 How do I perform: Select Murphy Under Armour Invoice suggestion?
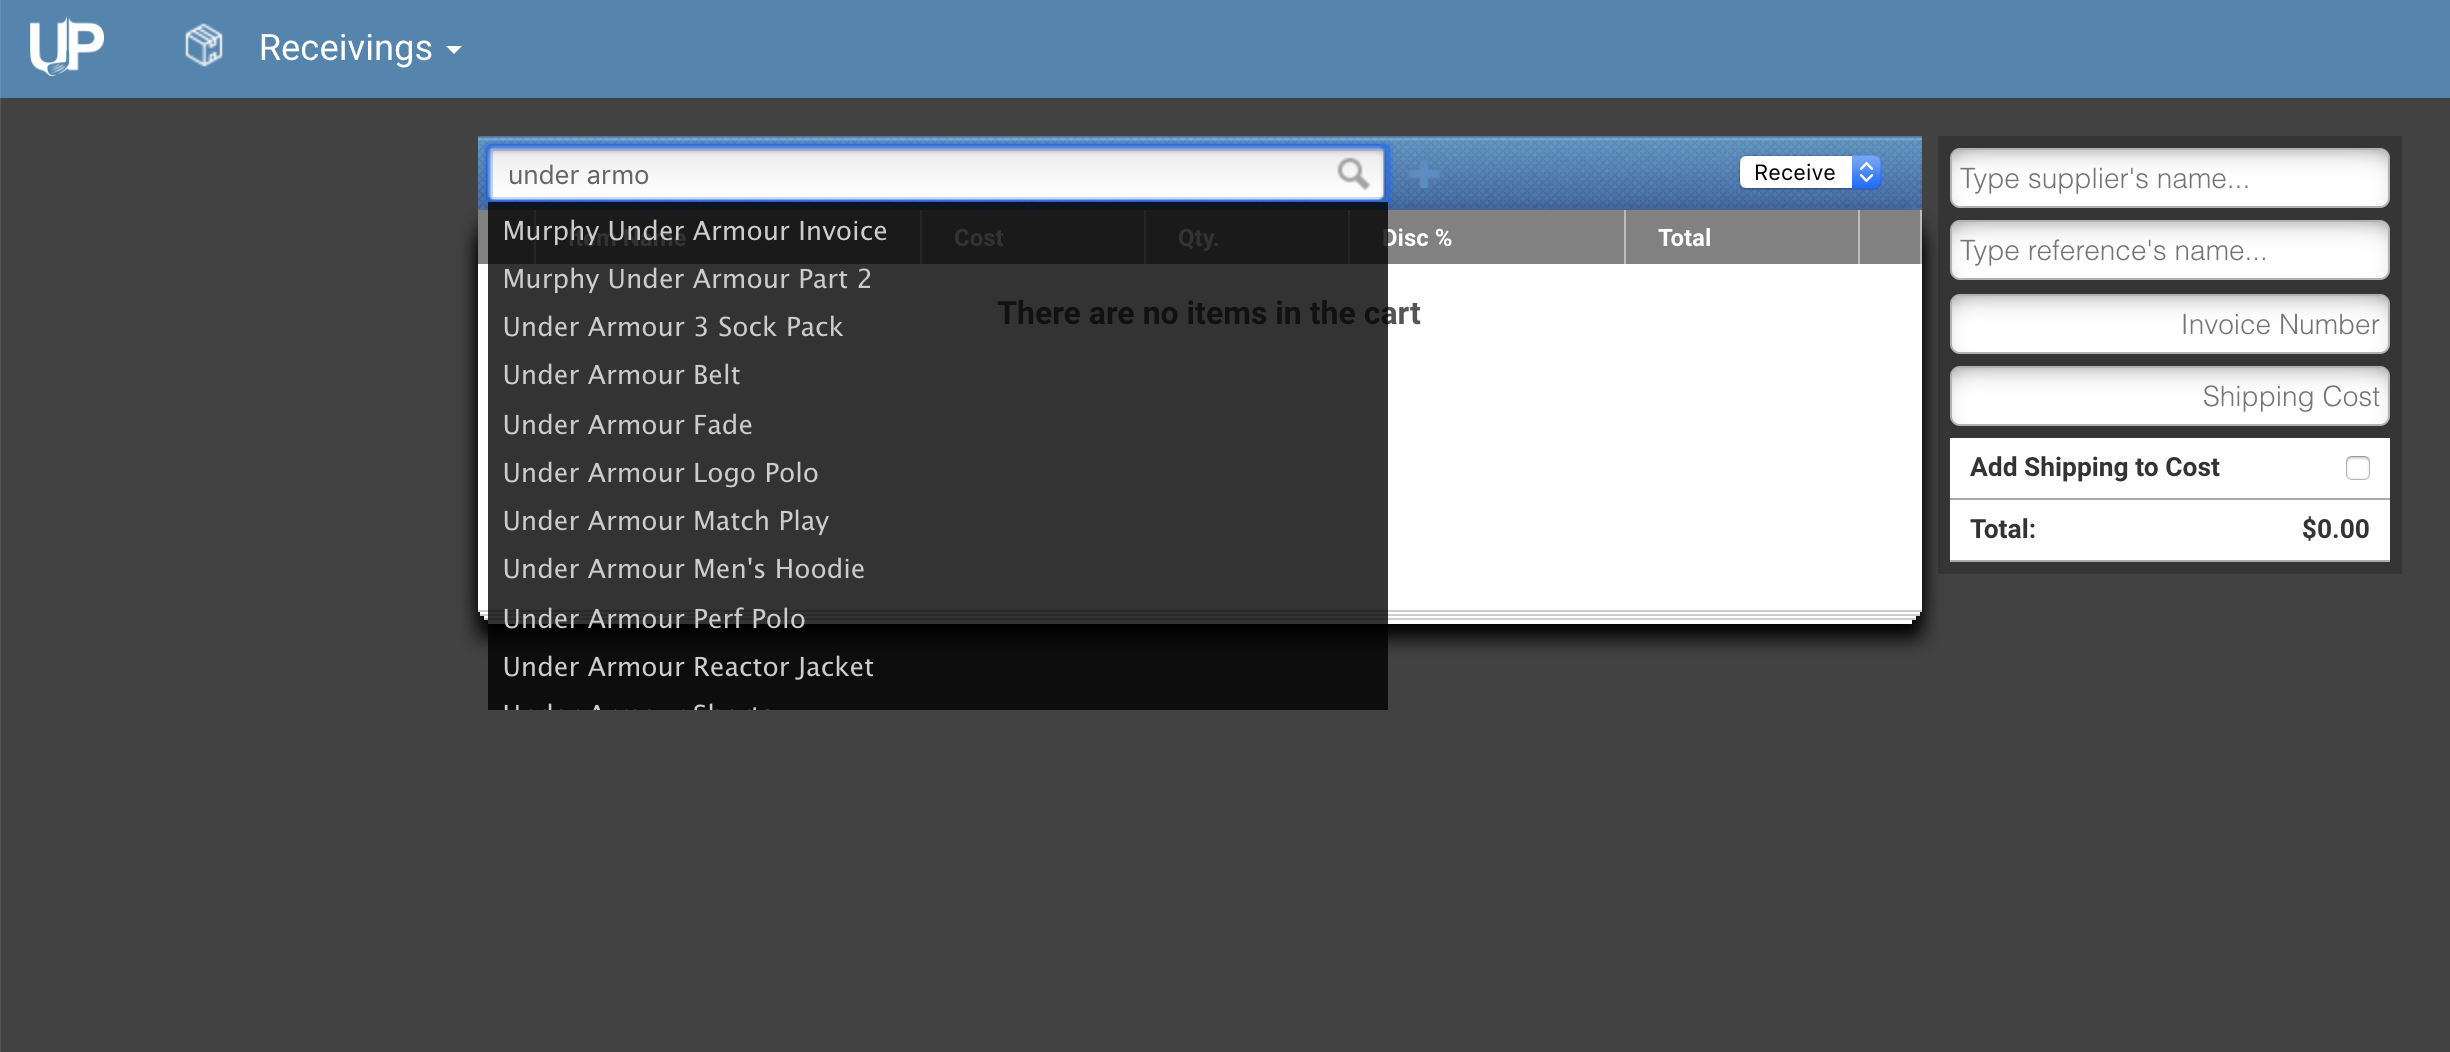coord(695,231)
